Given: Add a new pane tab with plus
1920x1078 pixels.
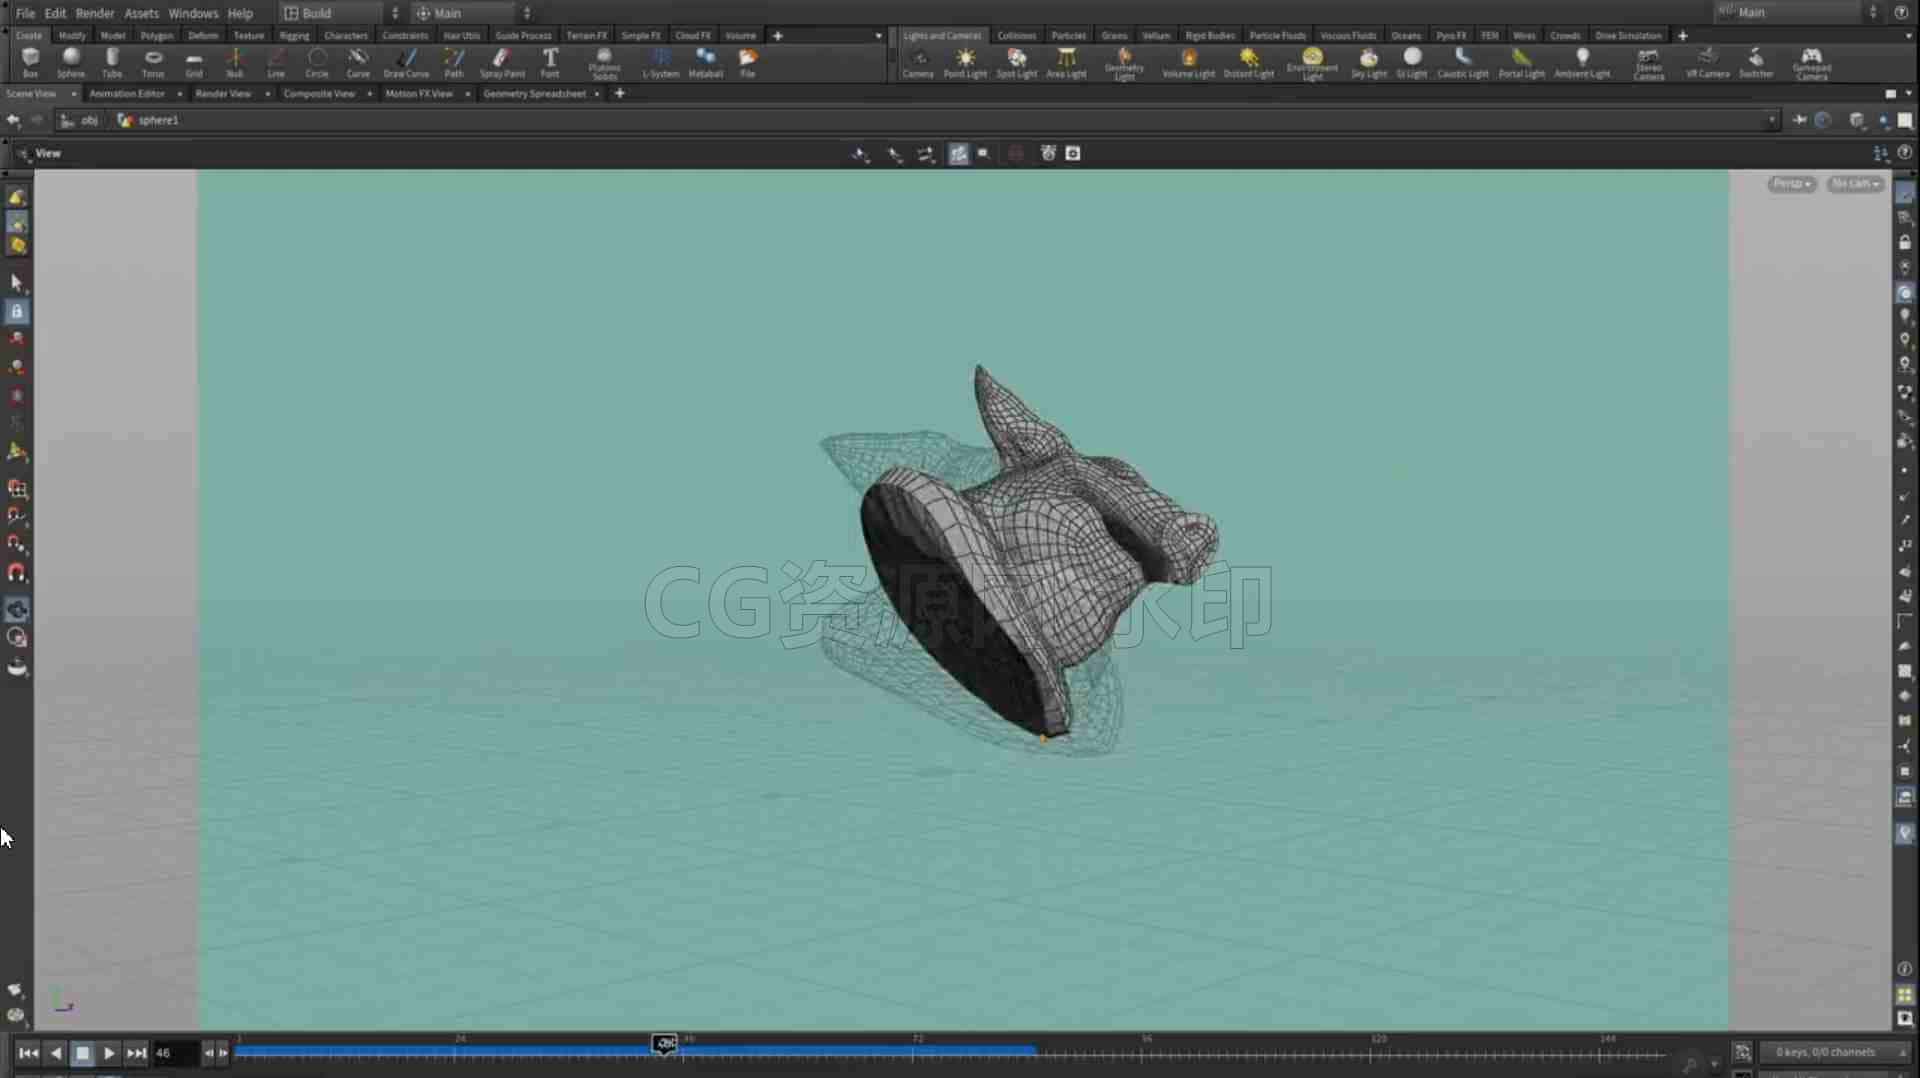Looking at the screenshot, I should (619, 93).
